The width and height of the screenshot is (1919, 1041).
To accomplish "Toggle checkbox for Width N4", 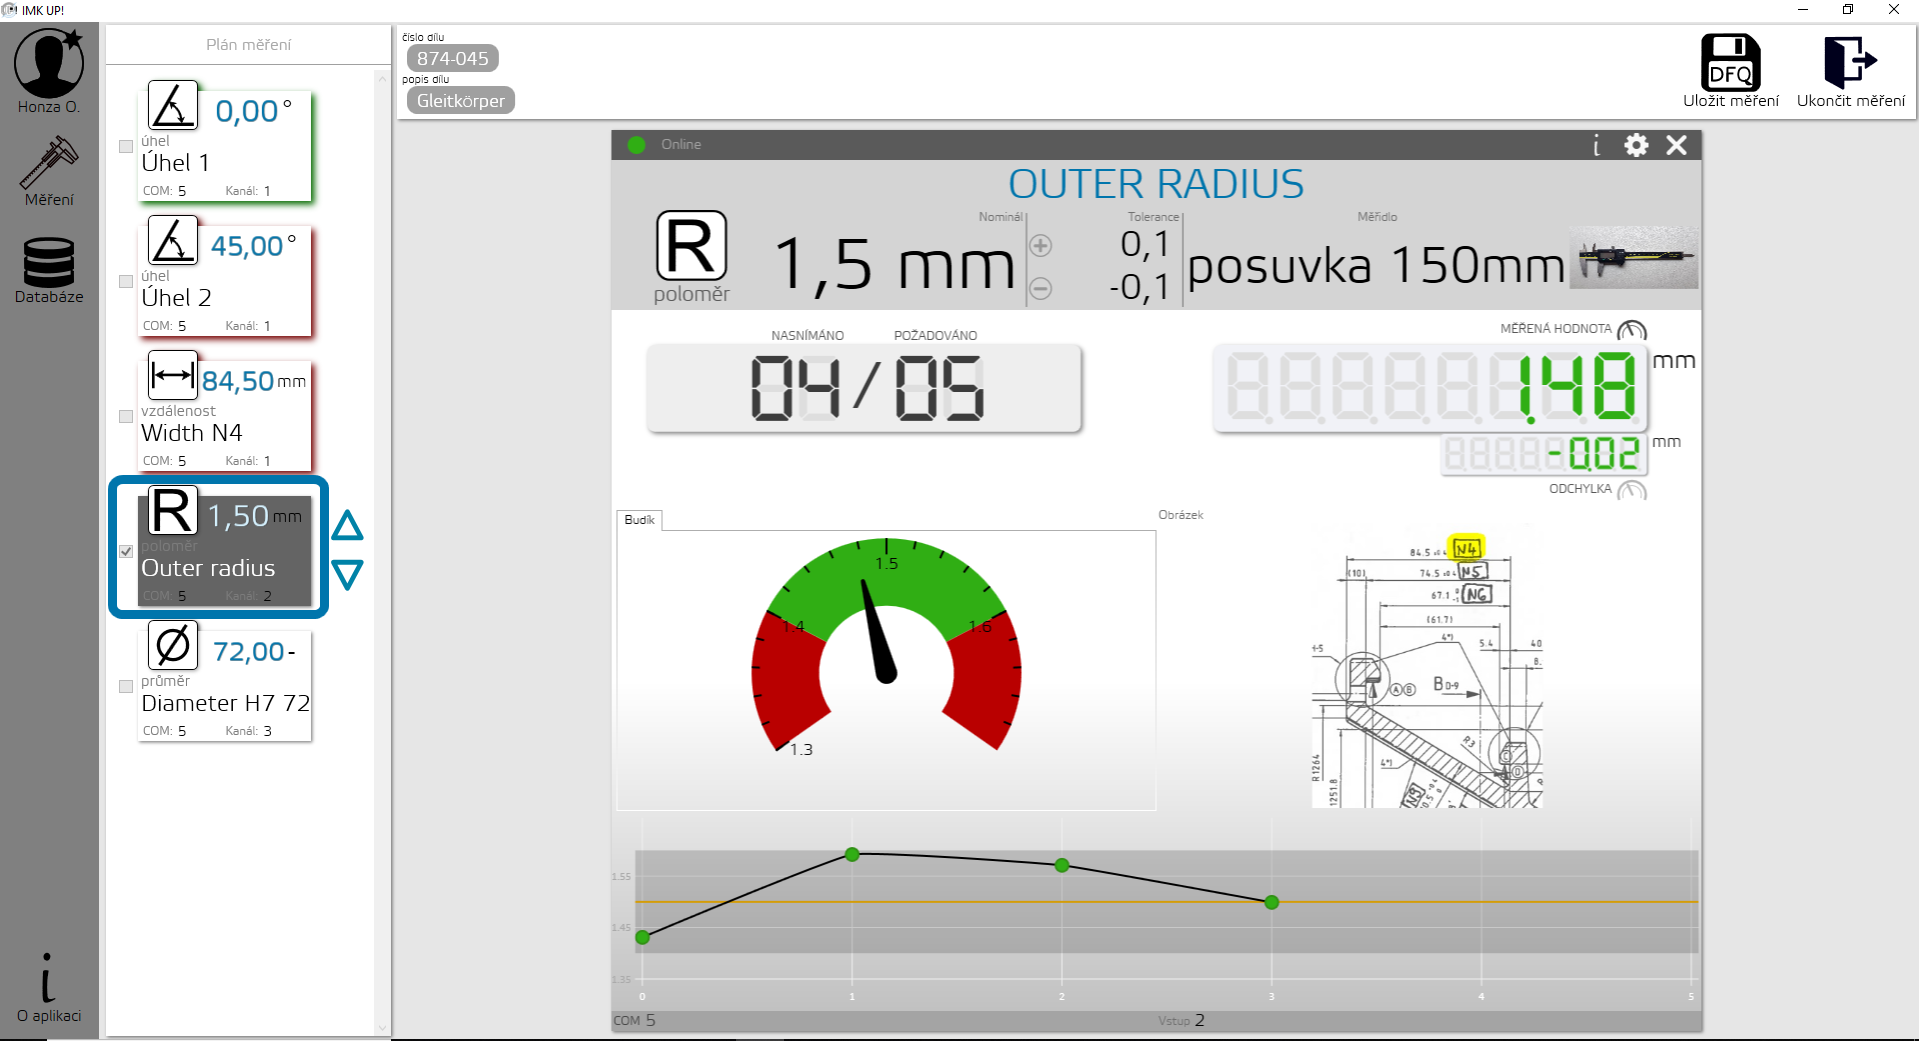I will coord(126,416).
